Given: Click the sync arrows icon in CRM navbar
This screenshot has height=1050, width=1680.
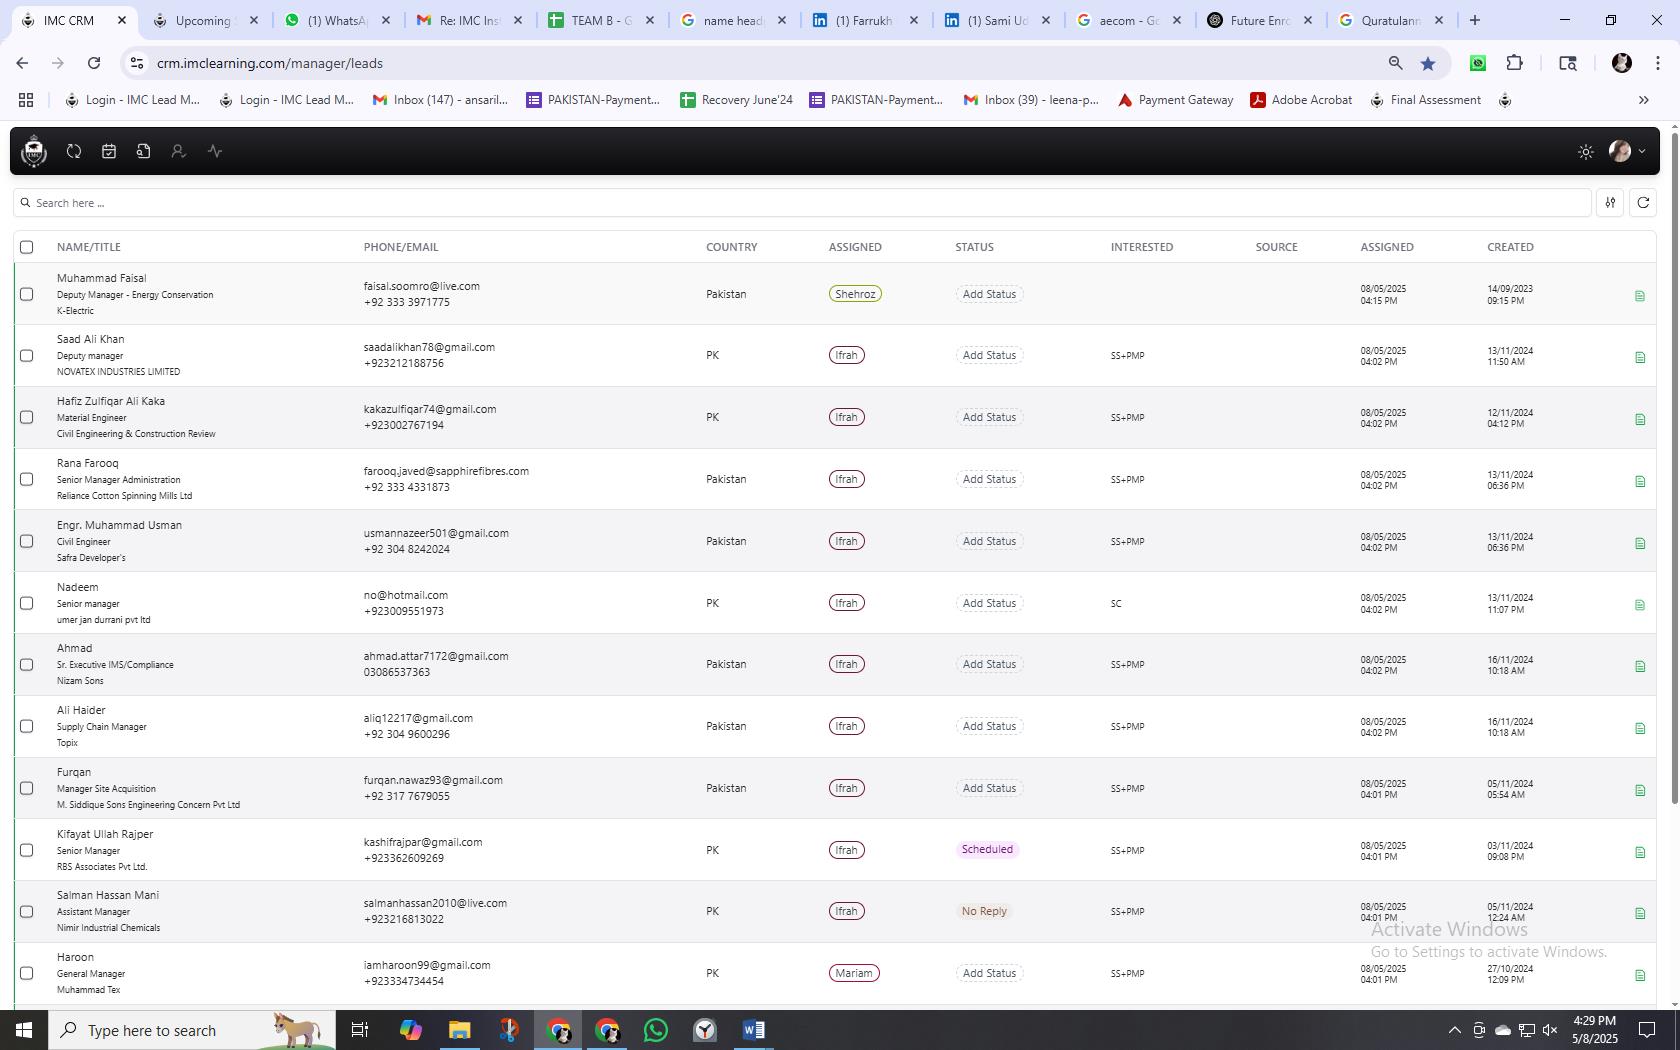Looking at the screenshot, I should [x=74, y=151].
